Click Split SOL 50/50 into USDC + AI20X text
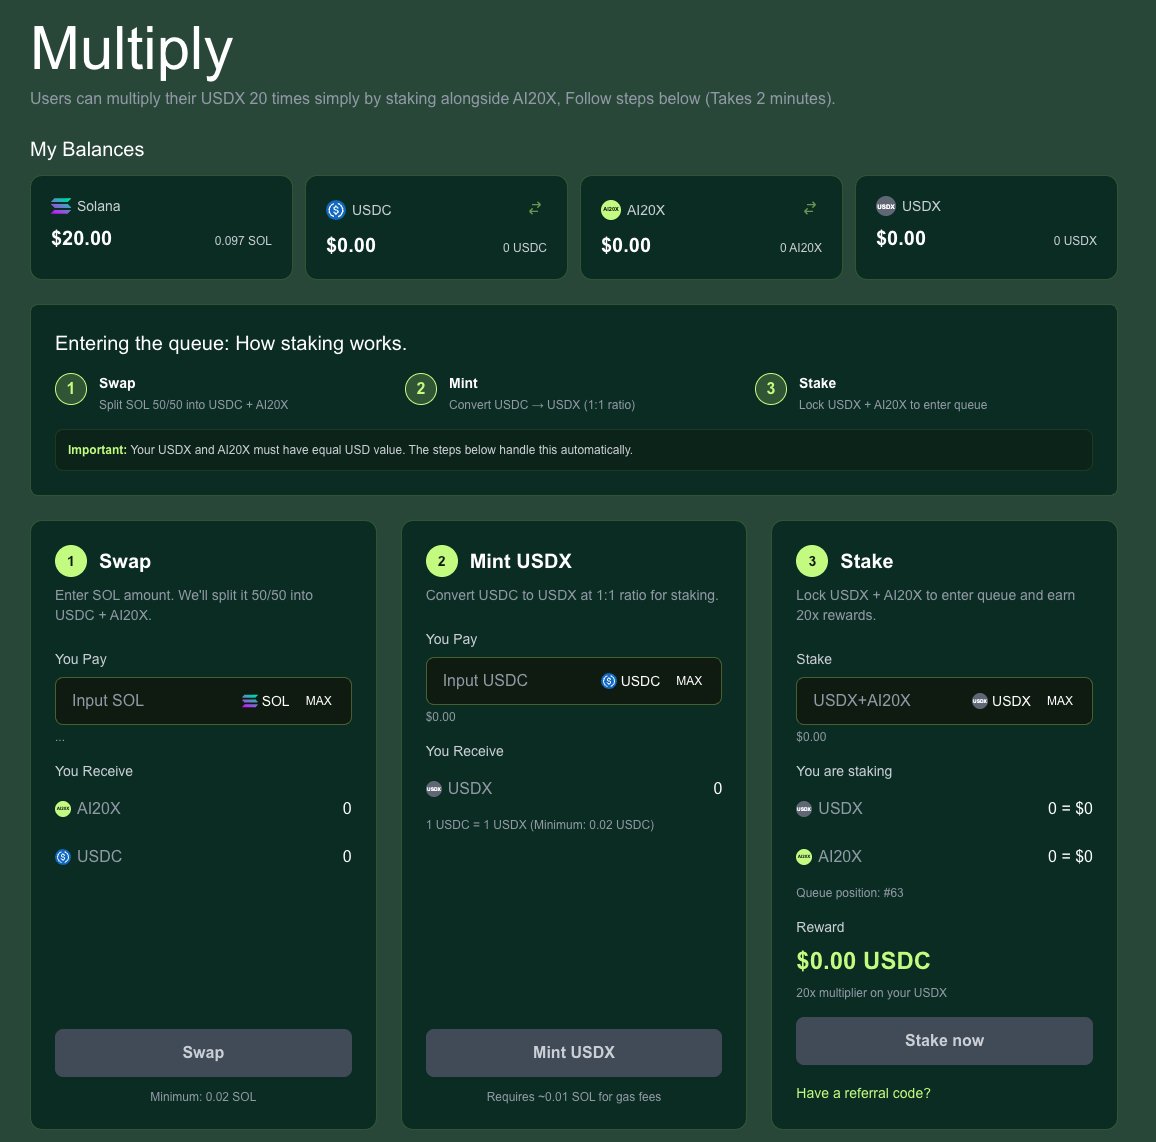Viewport: 1156px width, 1142px height. (193, 405)
